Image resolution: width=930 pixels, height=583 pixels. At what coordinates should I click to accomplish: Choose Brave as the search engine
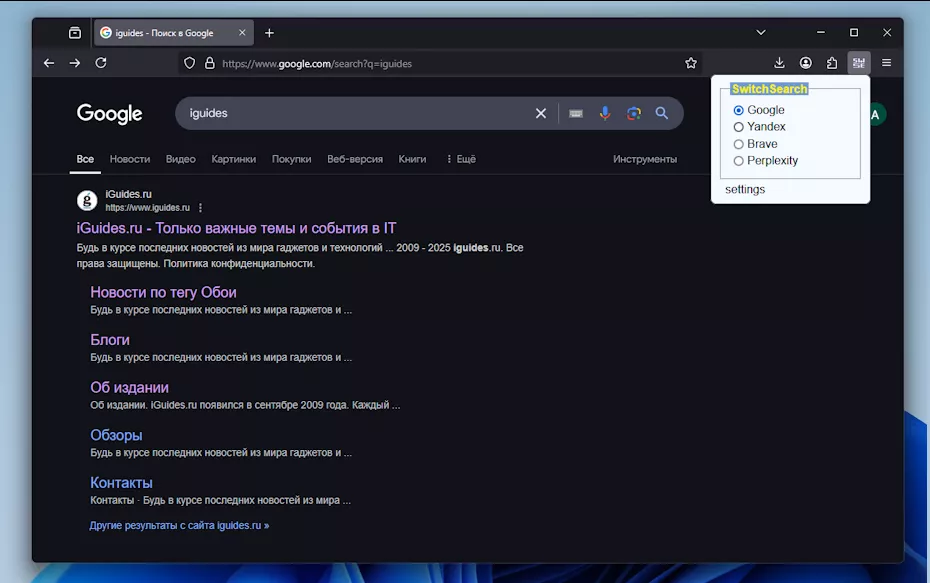(x=739, y=144)
